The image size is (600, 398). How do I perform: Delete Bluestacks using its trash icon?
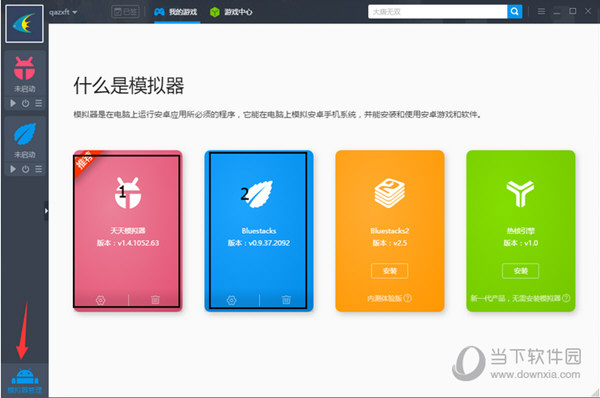[x=286, y=300]
